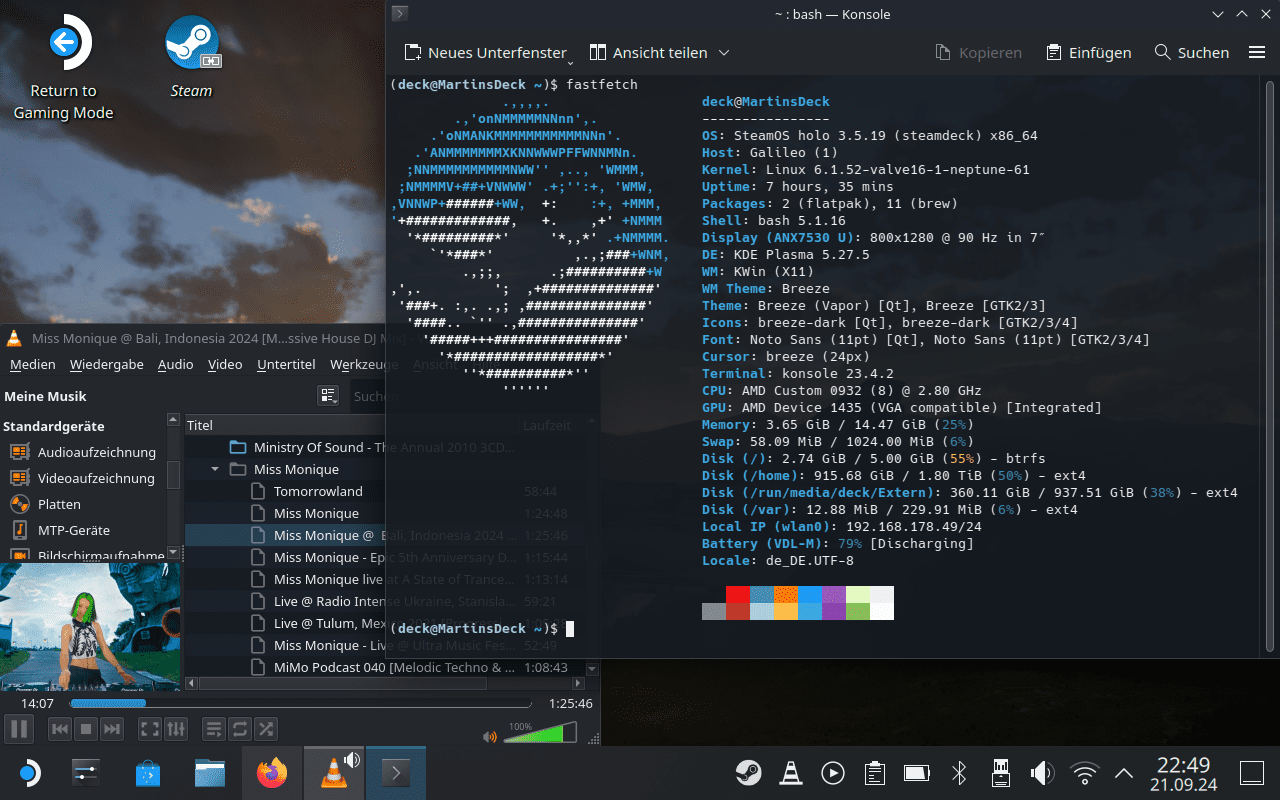1280x800 pixels.
Task: Click Suchen in Konsole toolbar
Action: tap(1192, 52)
